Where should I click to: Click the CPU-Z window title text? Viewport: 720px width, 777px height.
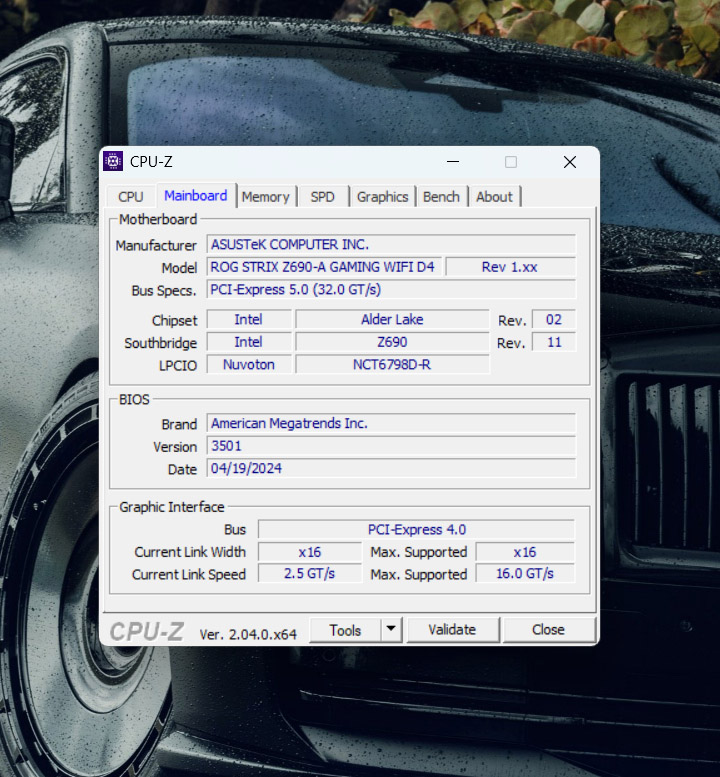pyautogui.click(x=151, y=162)
